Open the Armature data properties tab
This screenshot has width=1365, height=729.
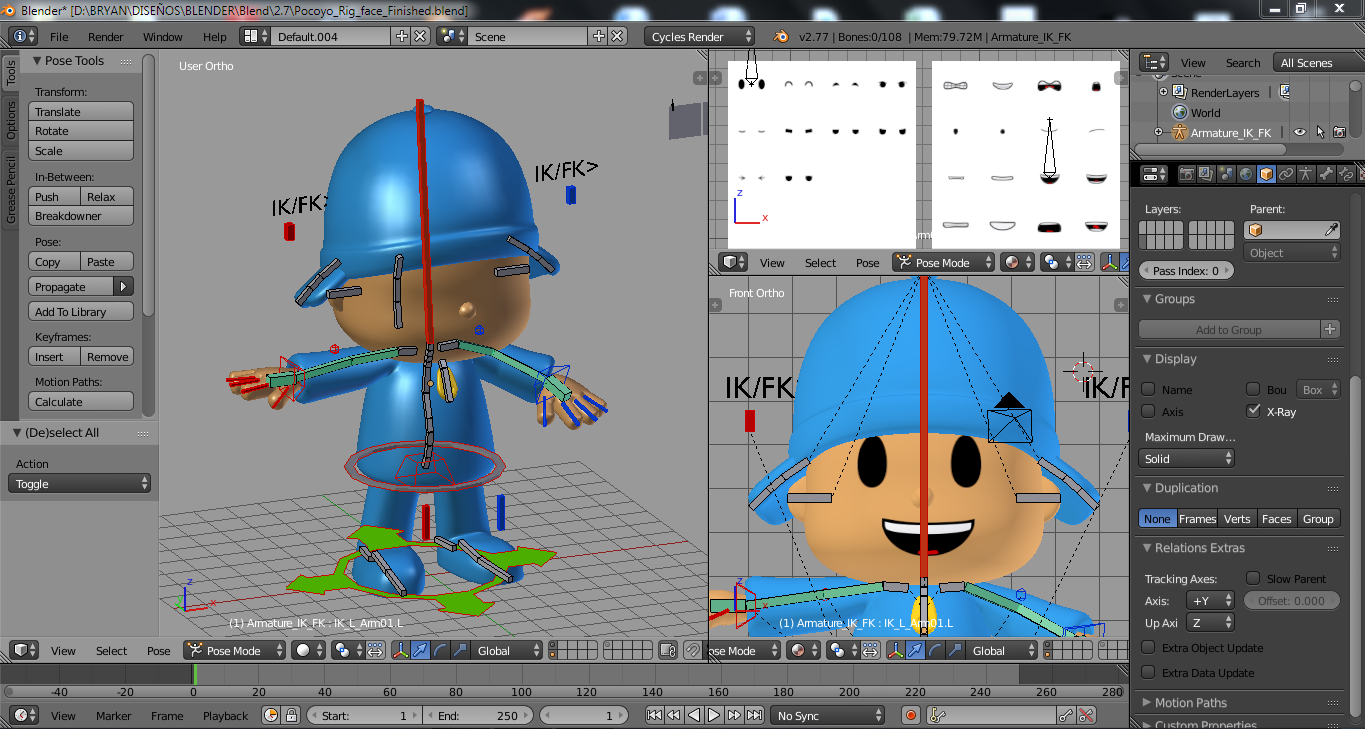(1305, 174)
